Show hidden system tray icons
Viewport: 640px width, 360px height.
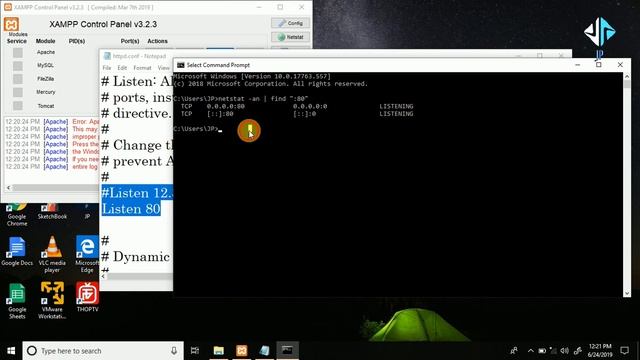531,351
